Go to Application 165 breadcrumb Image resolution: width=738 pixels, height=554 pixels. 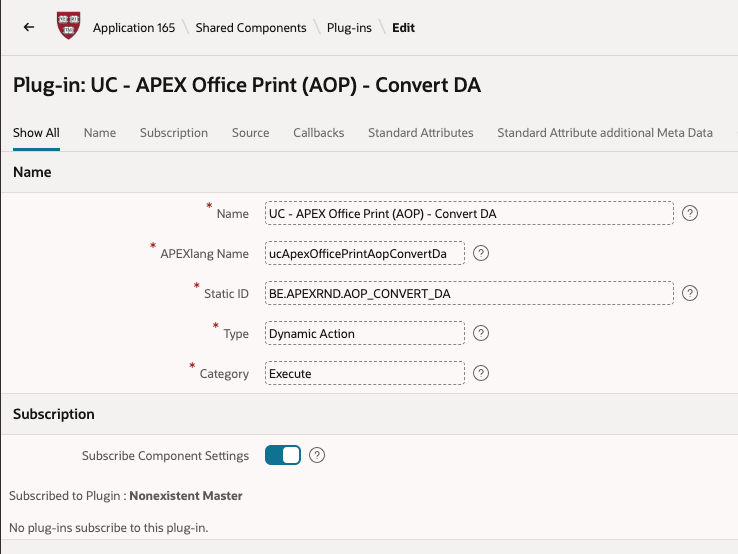(x=134, y=28)
